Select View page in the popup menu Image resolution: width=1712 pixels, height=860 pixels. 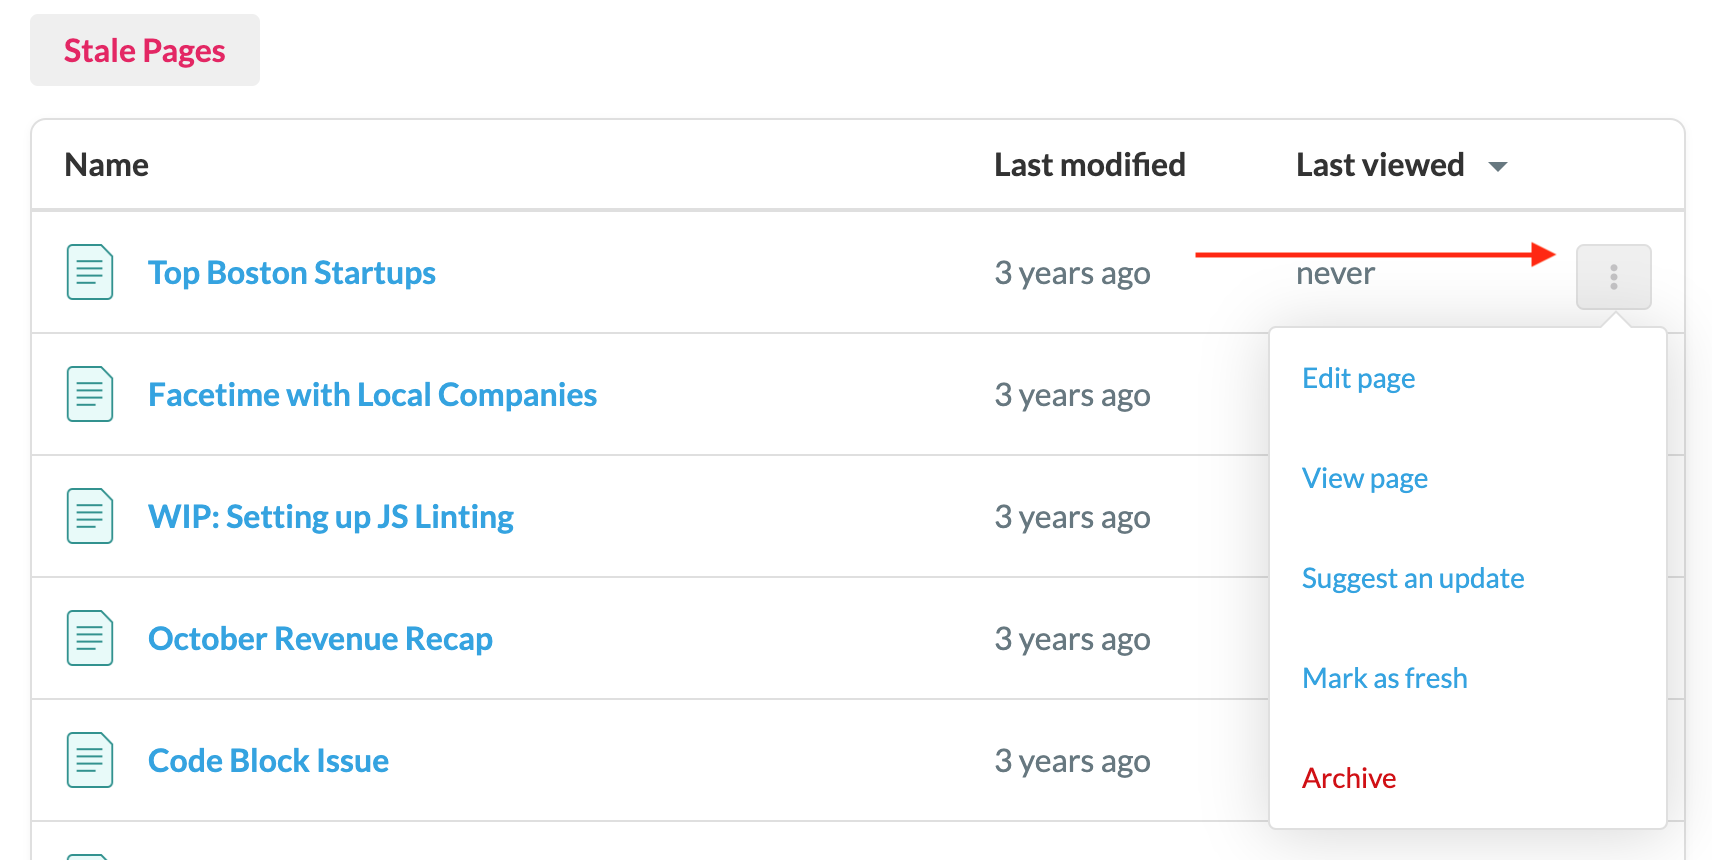[x=1364, y=478]
